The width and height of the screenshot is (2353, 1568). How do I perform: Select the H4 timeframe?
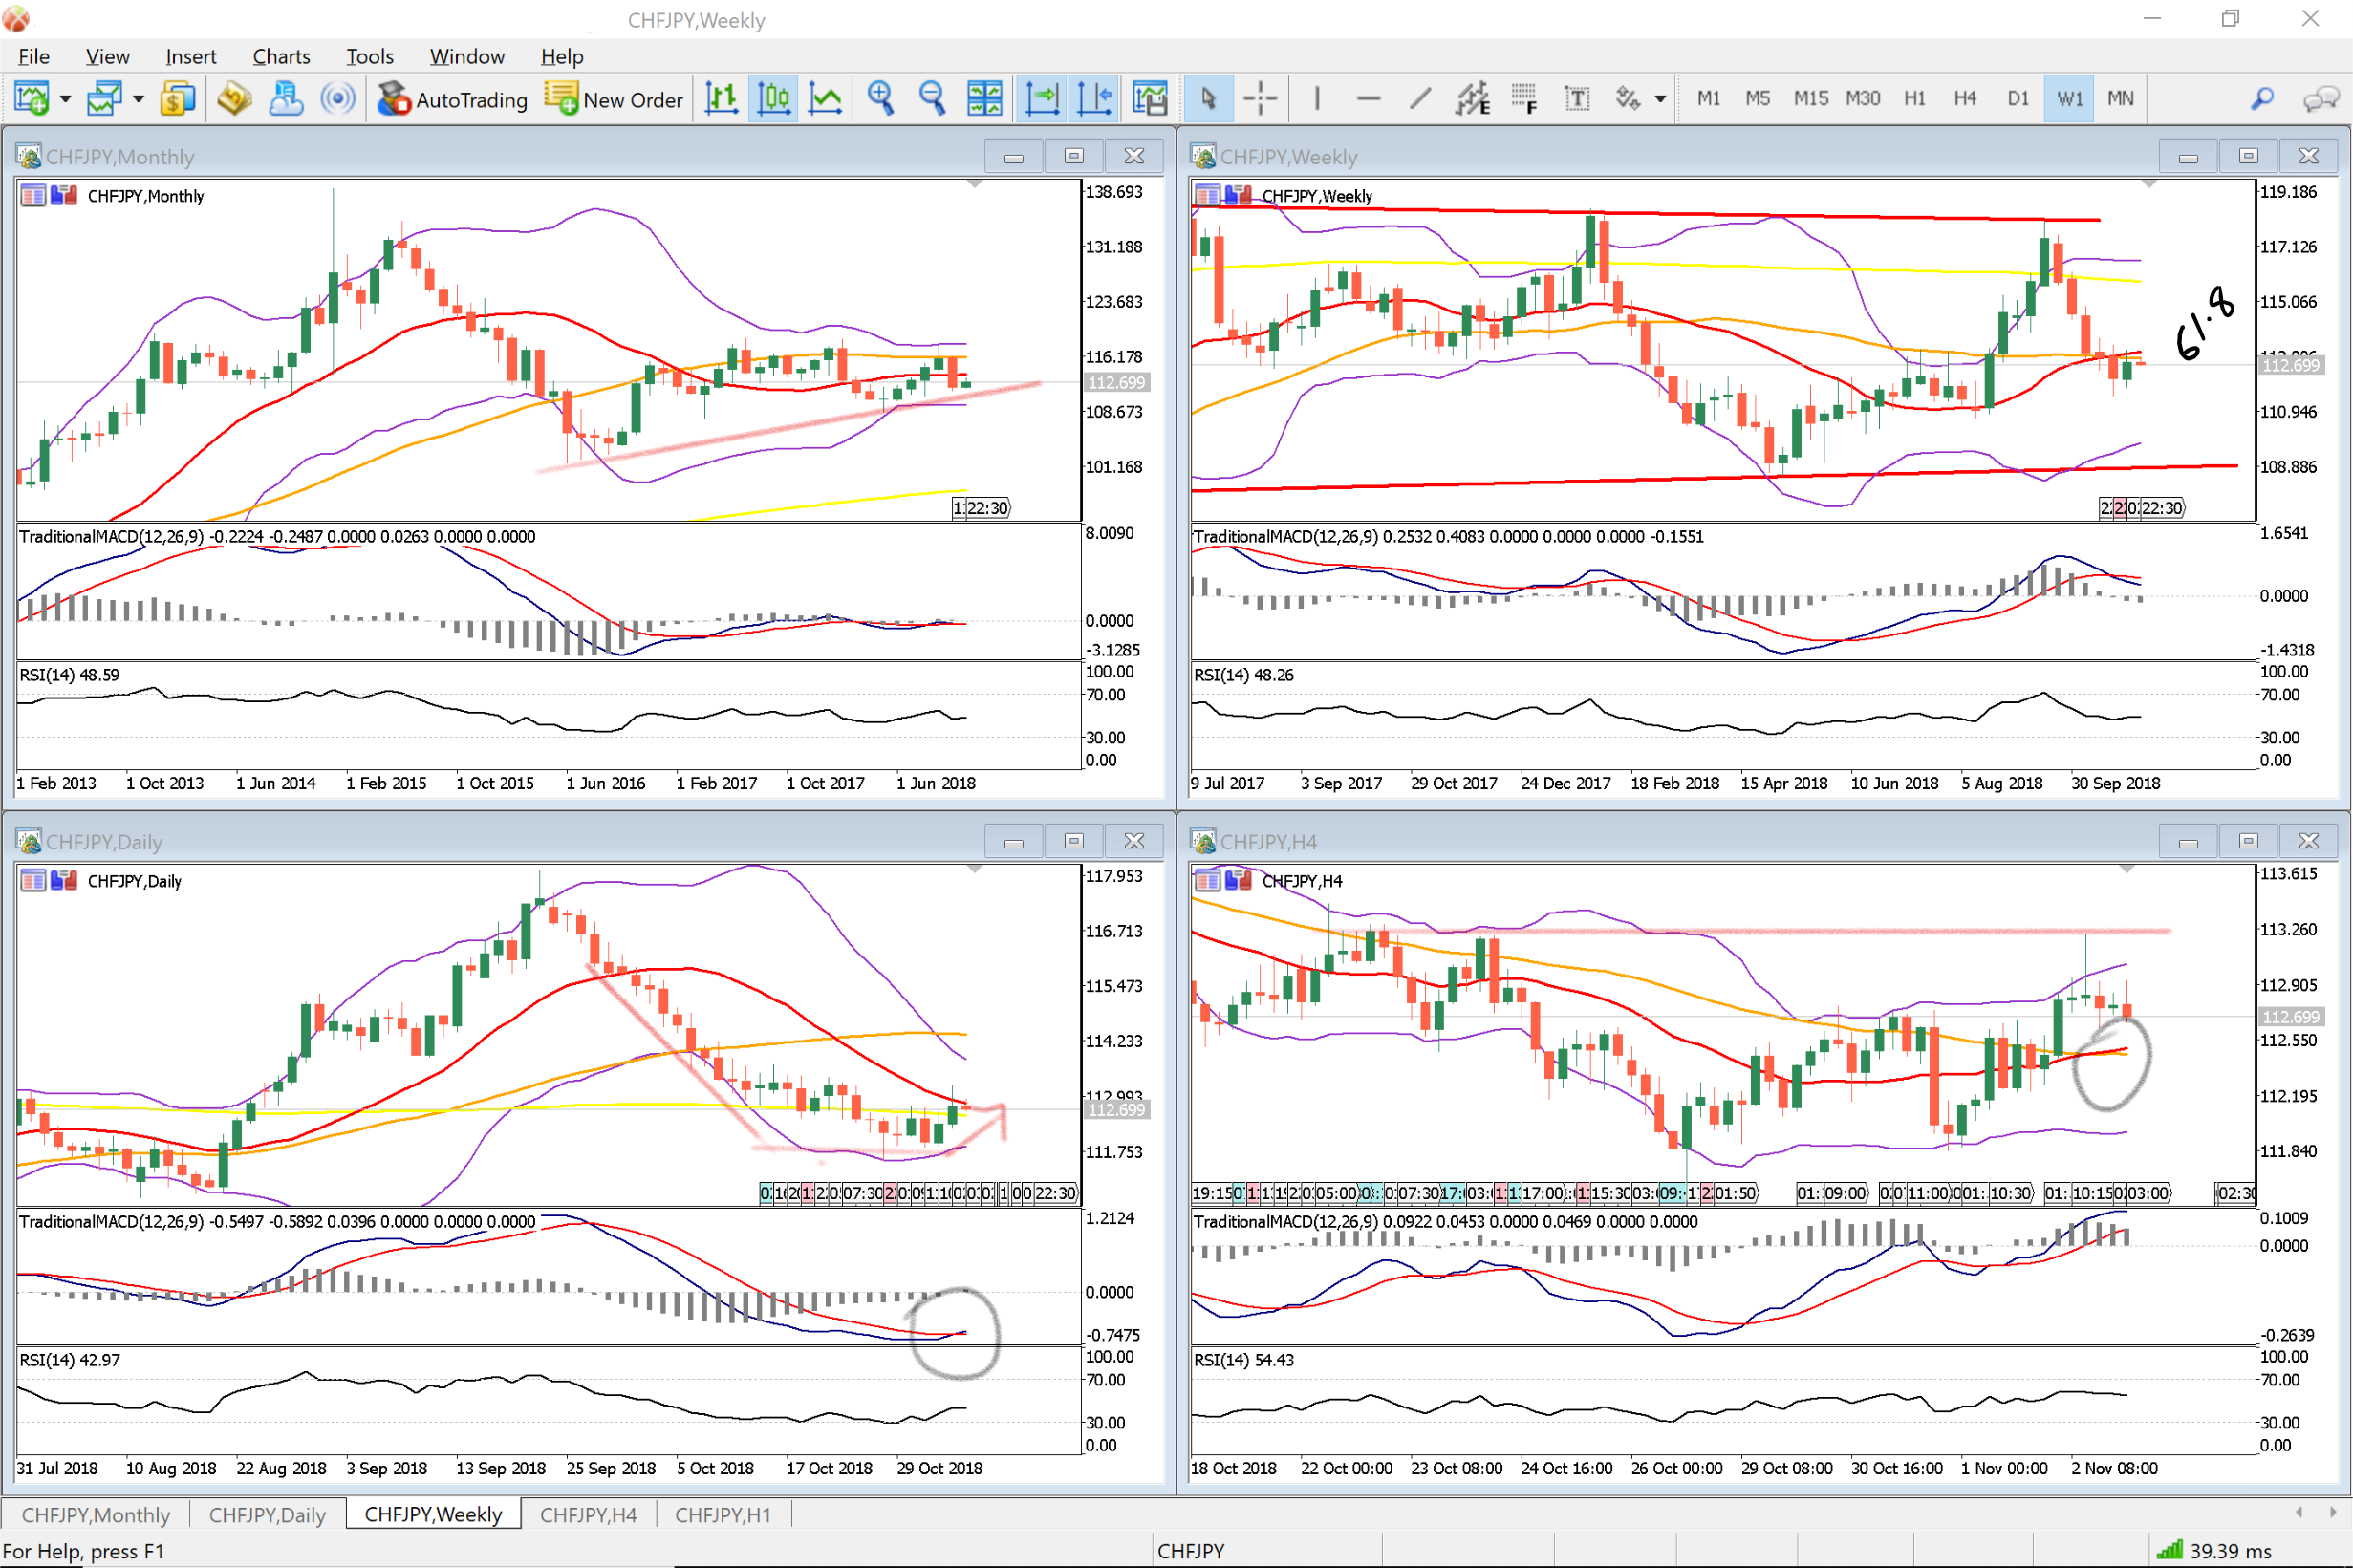(1964, 98)
